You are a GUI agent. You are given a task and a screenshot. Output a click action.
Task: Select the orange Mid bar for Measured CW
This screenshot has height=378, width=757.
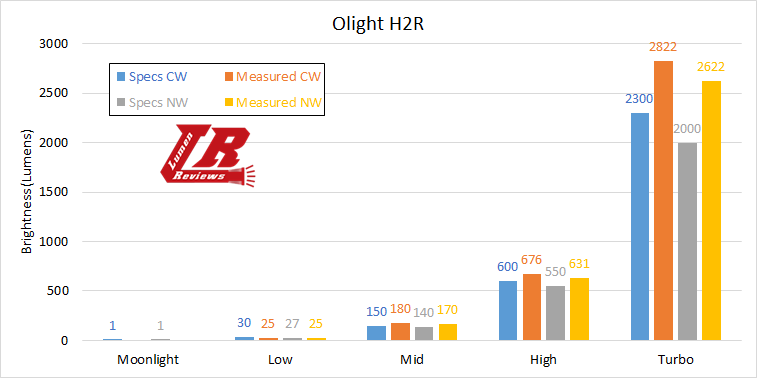[400, 332]
